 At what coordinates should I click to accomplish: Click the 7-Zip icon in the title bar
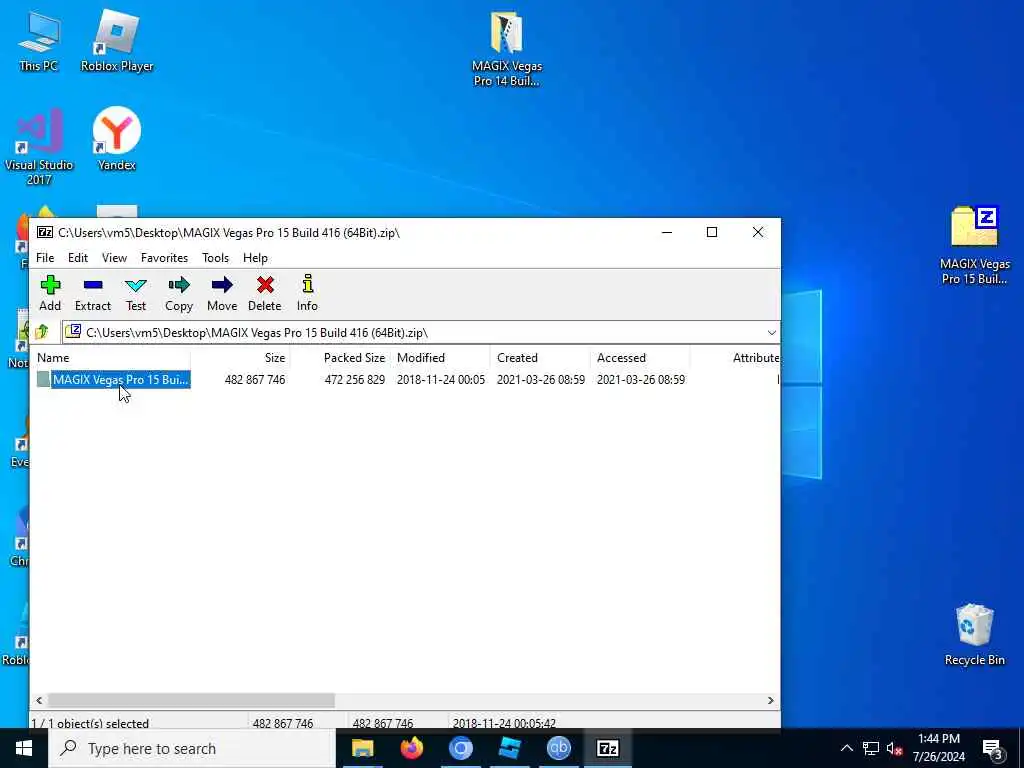(x=44, y=232)
